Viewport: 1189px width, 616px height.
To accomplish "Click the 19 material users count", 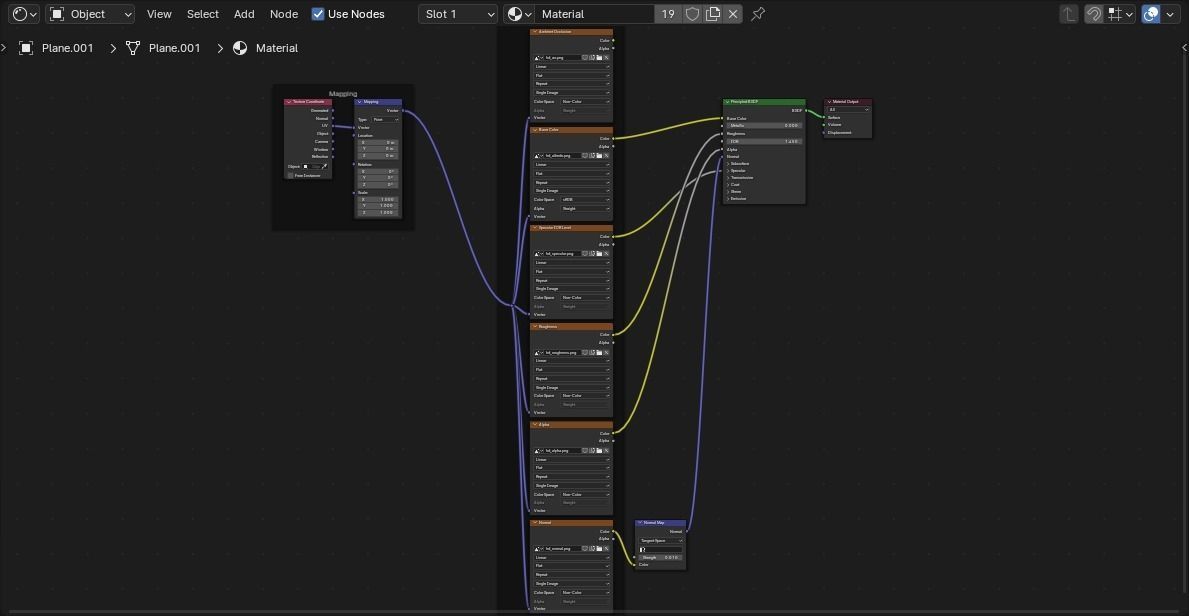I will pyautogui.click(x=668, y=14).
